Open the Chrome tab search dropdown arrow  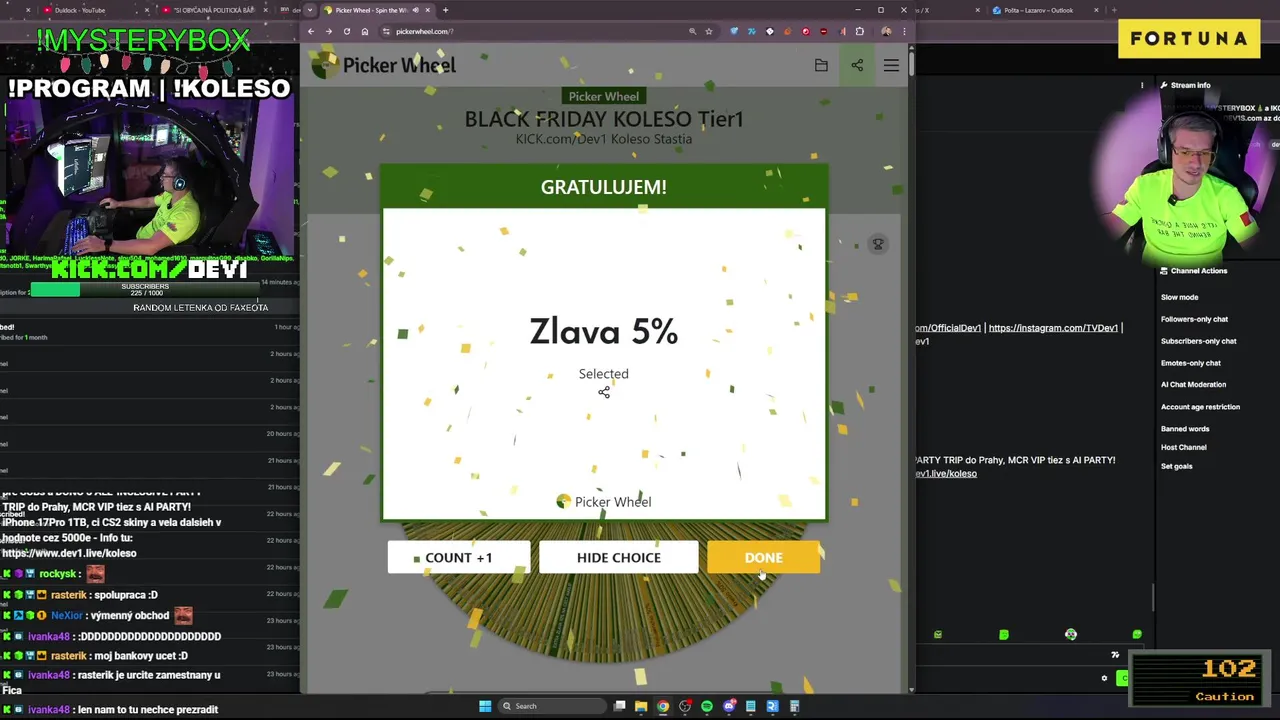pos(310,10)
